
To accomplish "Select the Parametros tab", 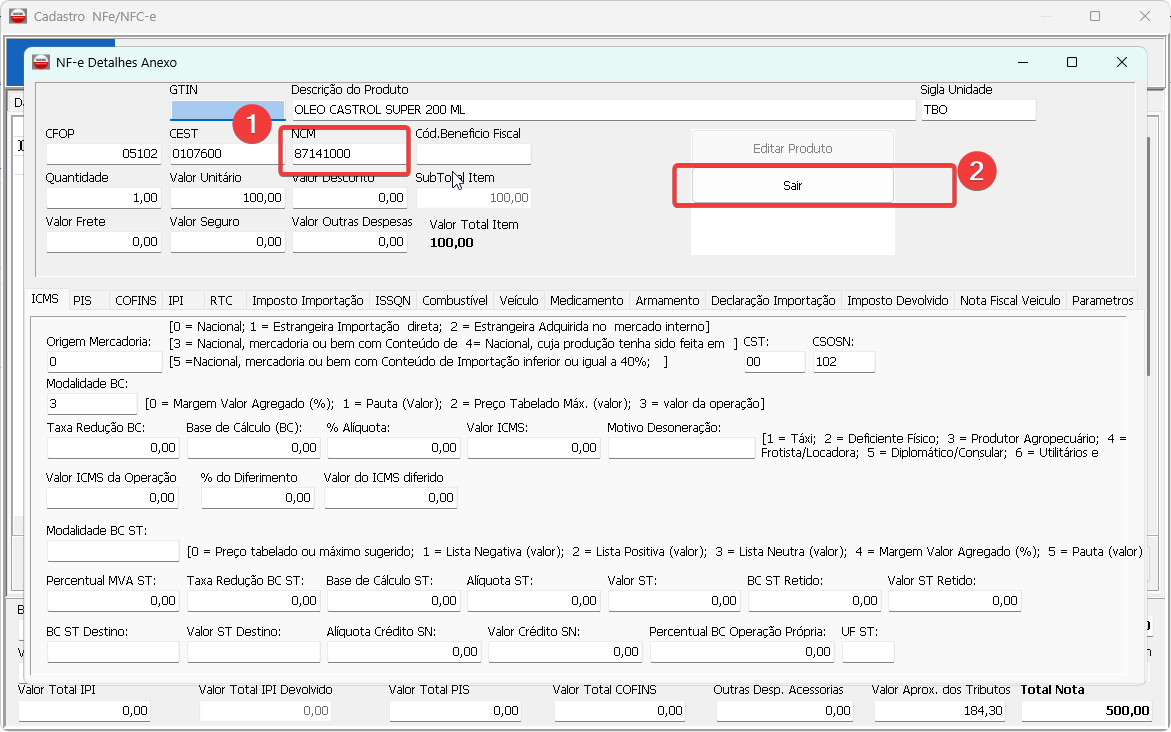I will coord(1102,300).
